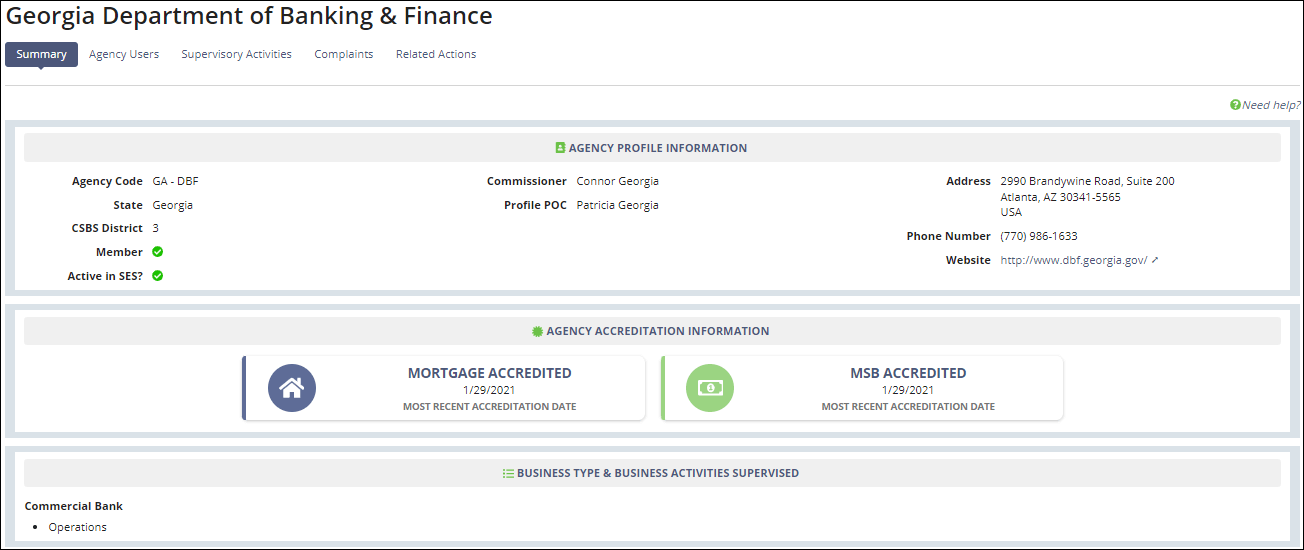Click the Need help question mark icon
Viewport: 1304px width, 550px height.
coord(1235,105)
